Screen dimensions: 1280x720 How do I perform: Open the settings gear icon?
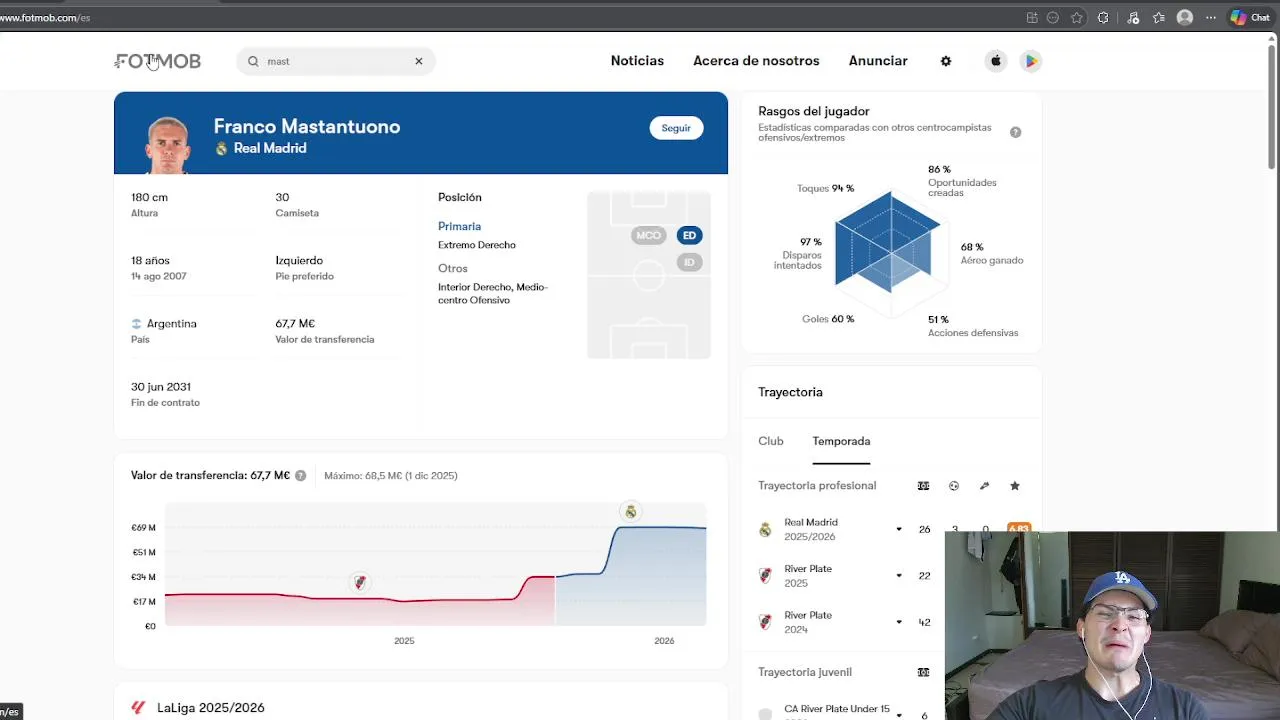point(946,61)
